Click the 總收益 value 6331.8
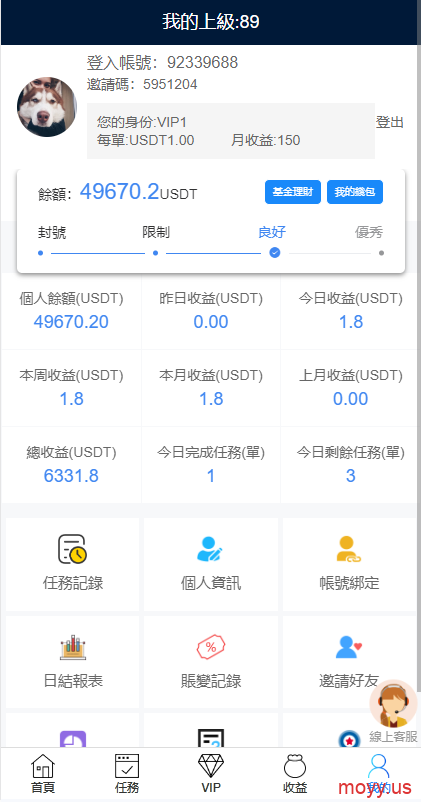The image size is (421, 802). [x=71, y=476]
